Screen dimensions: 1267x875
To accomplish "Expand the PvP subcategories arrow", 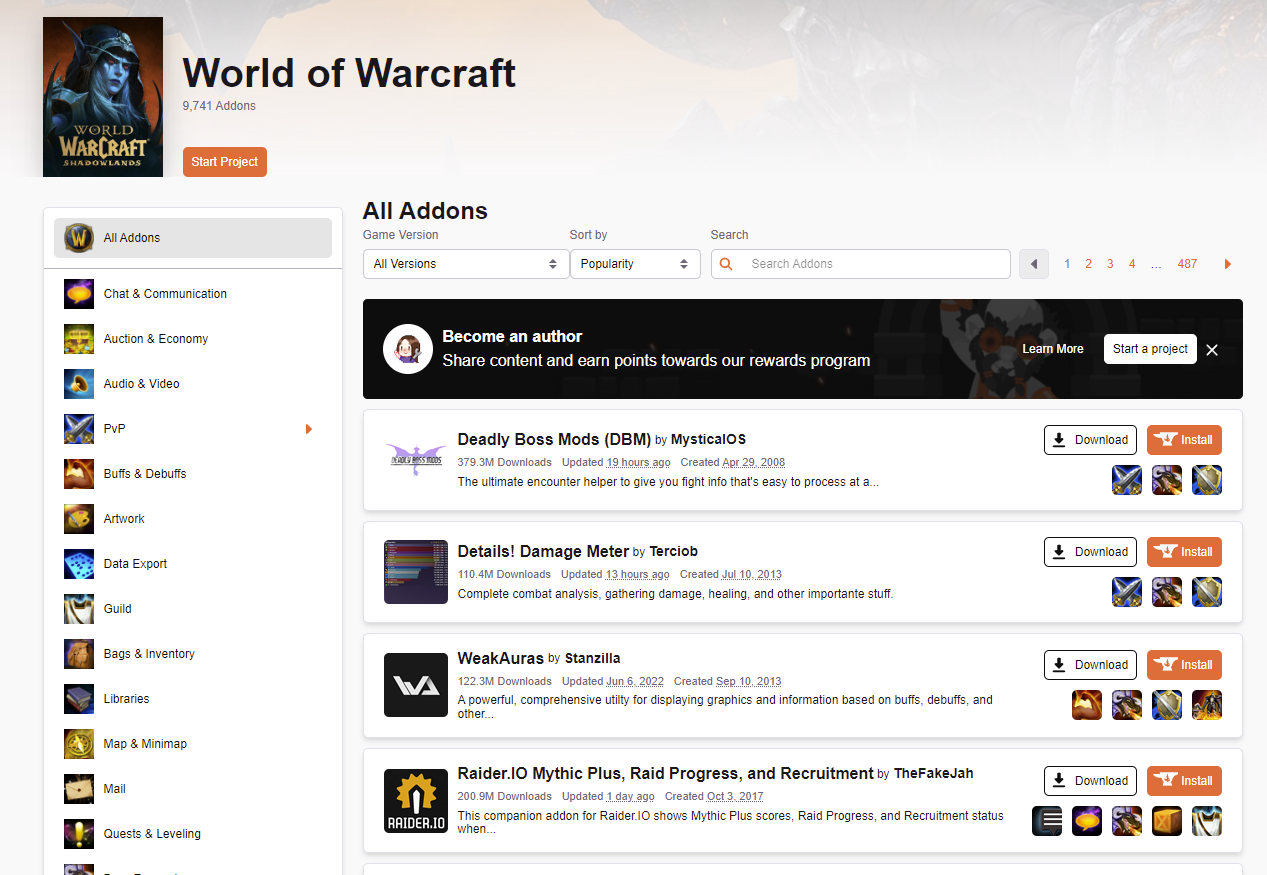I will click(x=309, y=429).
